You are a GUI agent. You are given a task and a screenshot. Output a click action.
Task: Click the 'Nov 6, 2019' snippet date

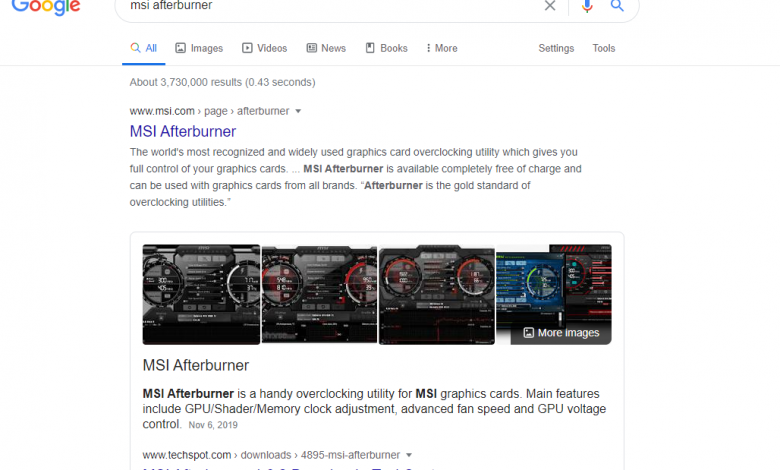[213, 425]
